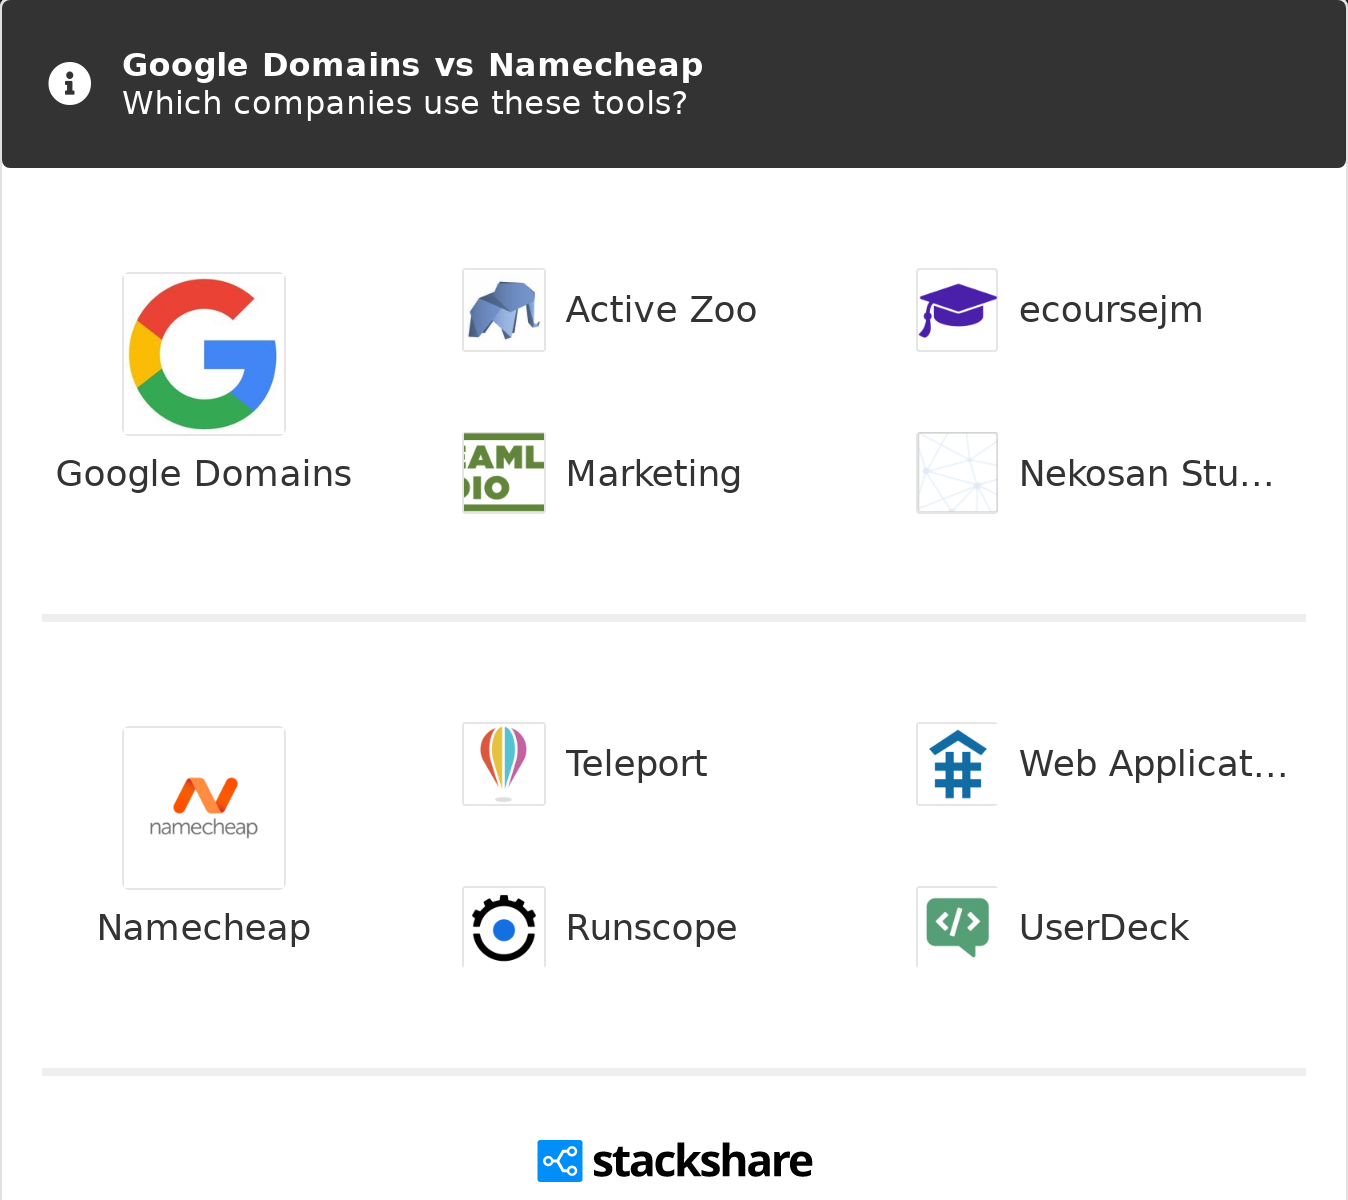Click the Active Zoo elephant icon
Screen dimensions: 1348x1200
pos(504,310)
